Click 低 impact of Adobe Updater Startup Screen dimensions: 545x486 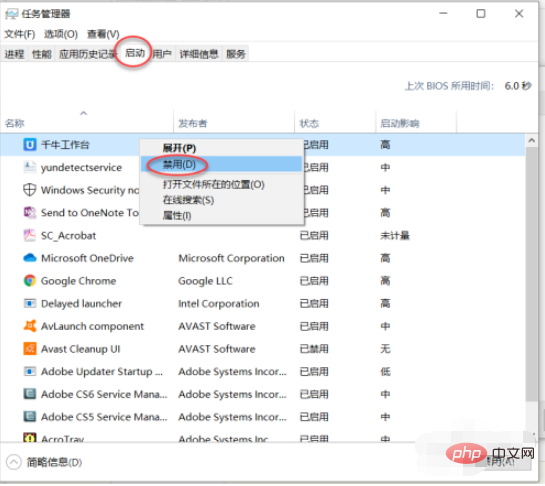click(x=385, y=371)
